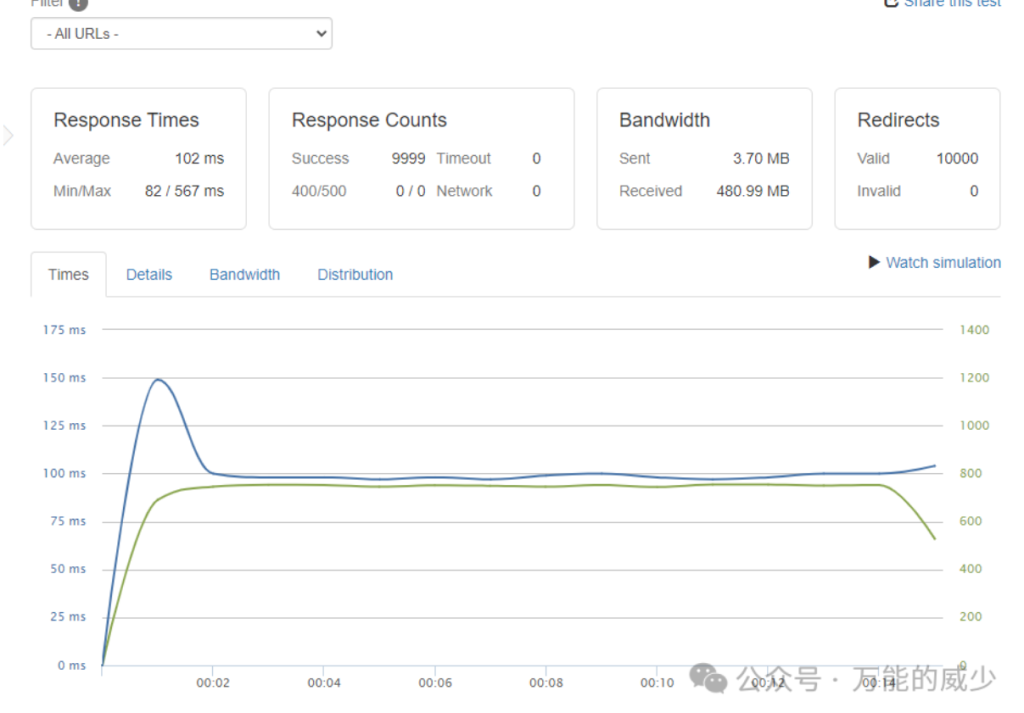1024x713 pixels.
Task: Click the Valid redirects value 10000
Action: (957, 159)
